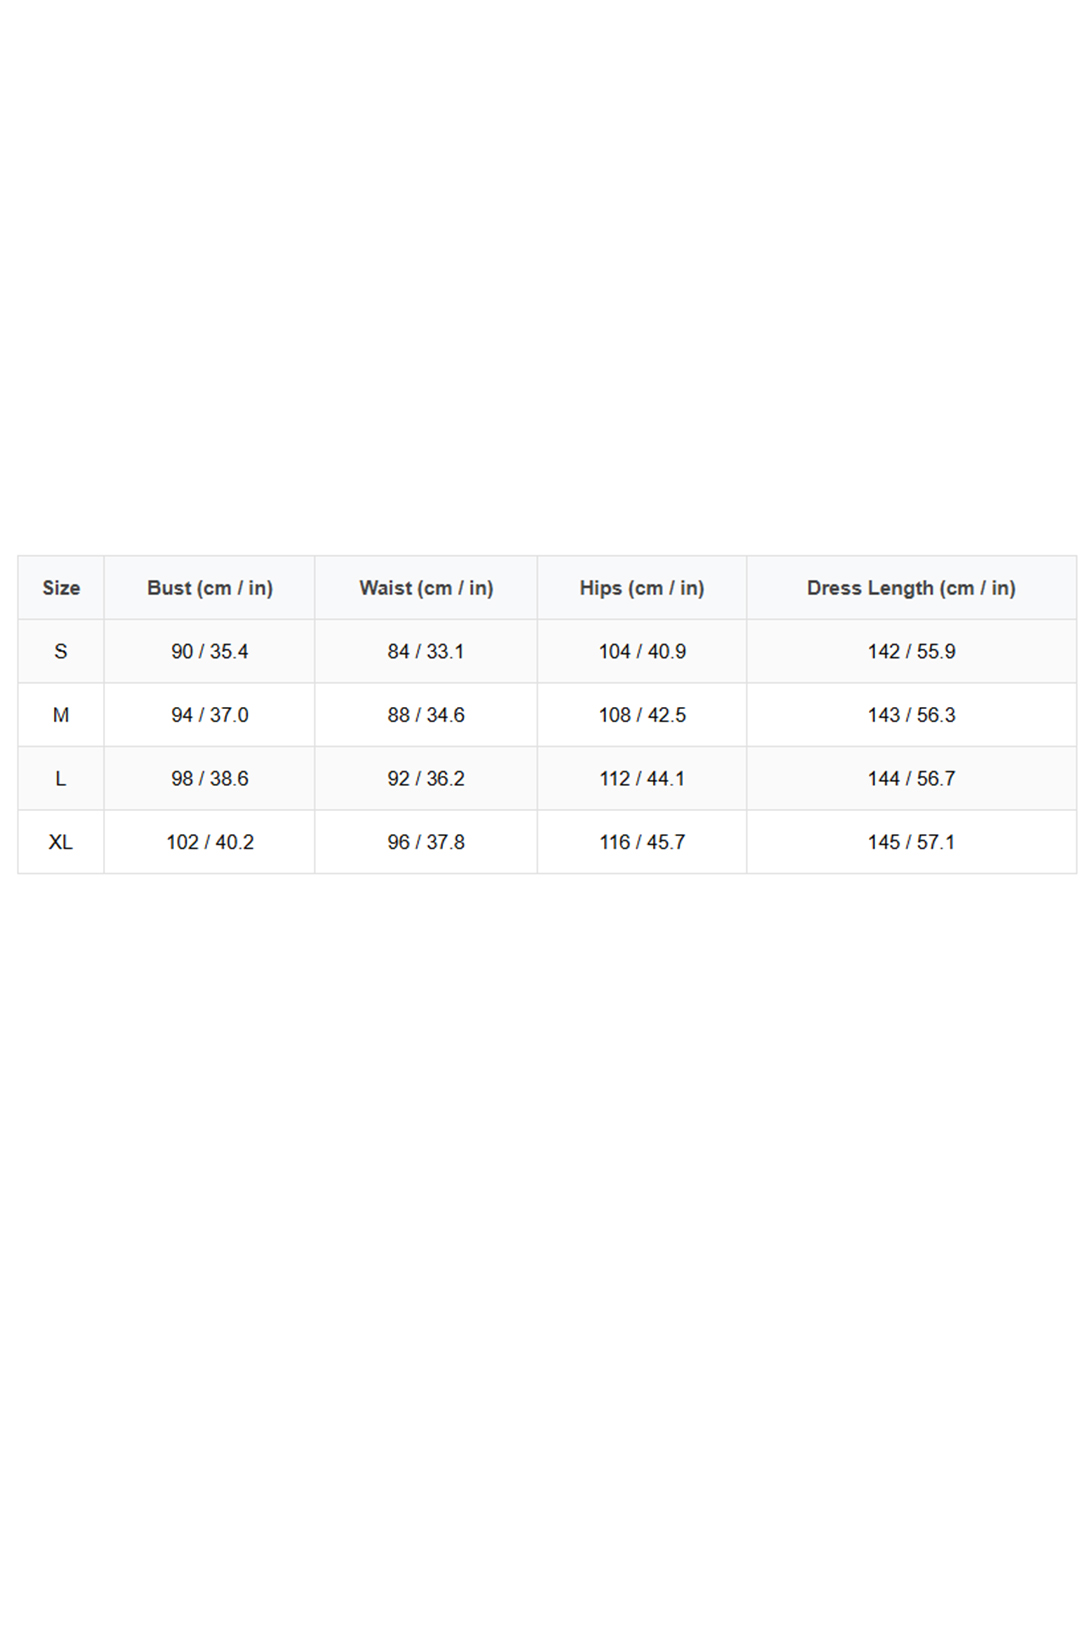Image resolution: width=1088 pixels, height=1632 pixels.
Task: Click the 108 / 42.5 hips cell
Action: click(x=642, y=715)
